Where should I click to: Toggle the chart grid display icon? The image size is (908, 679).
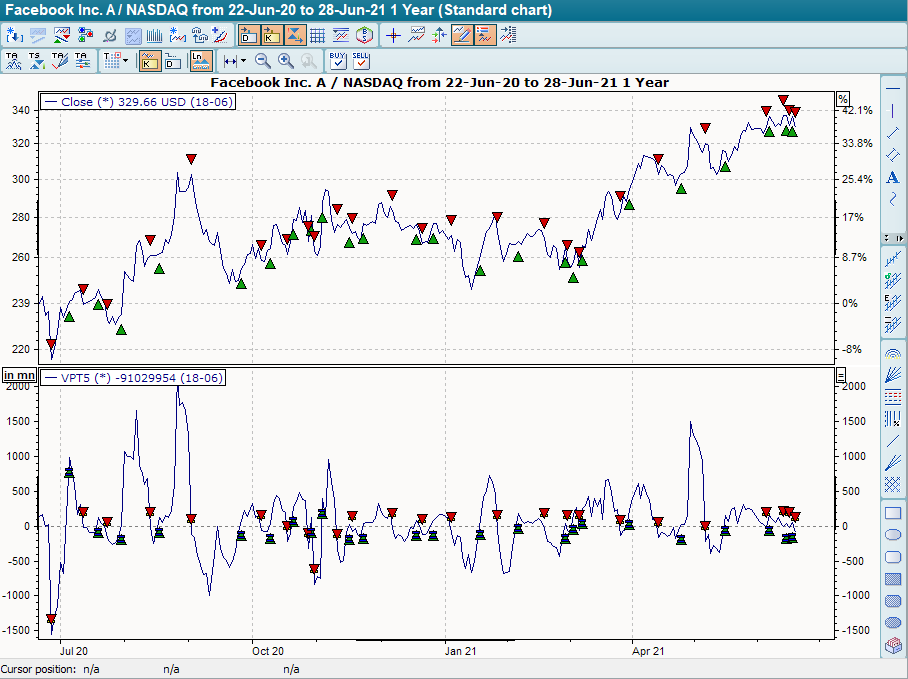tap(317, 34)
